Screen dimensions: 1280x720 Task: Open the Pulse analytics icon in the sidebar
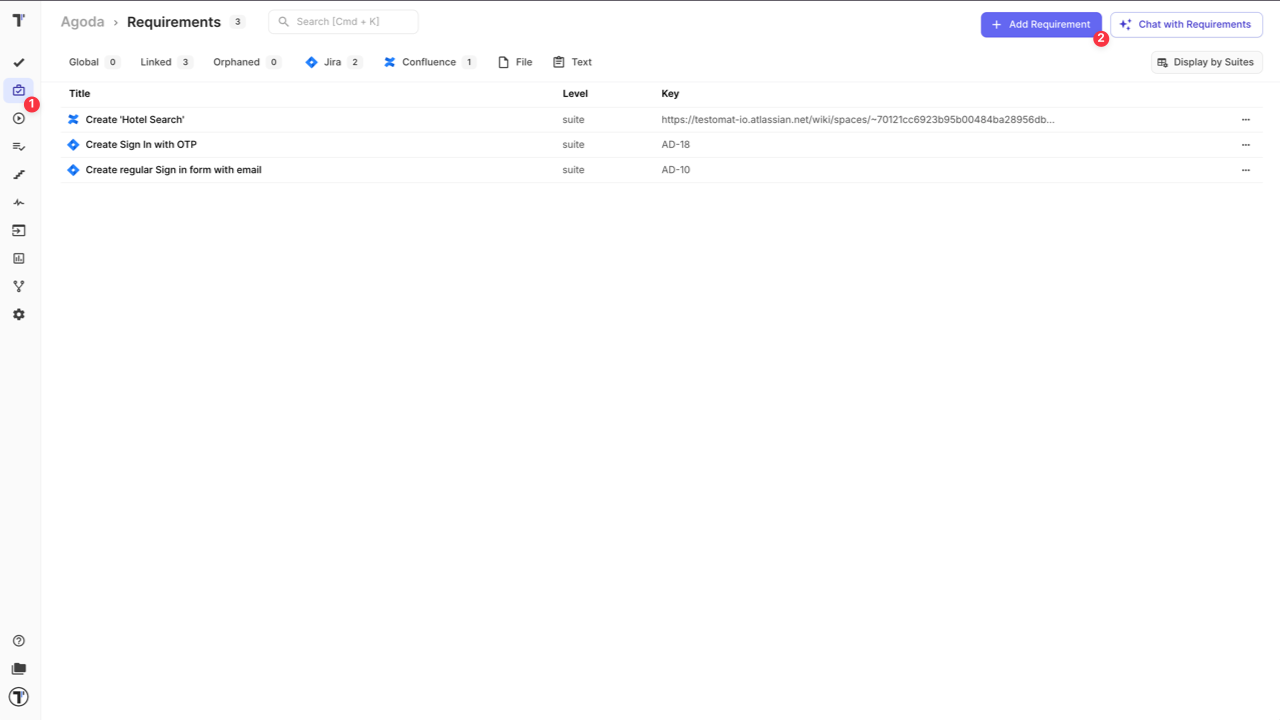tap(18, 202)
